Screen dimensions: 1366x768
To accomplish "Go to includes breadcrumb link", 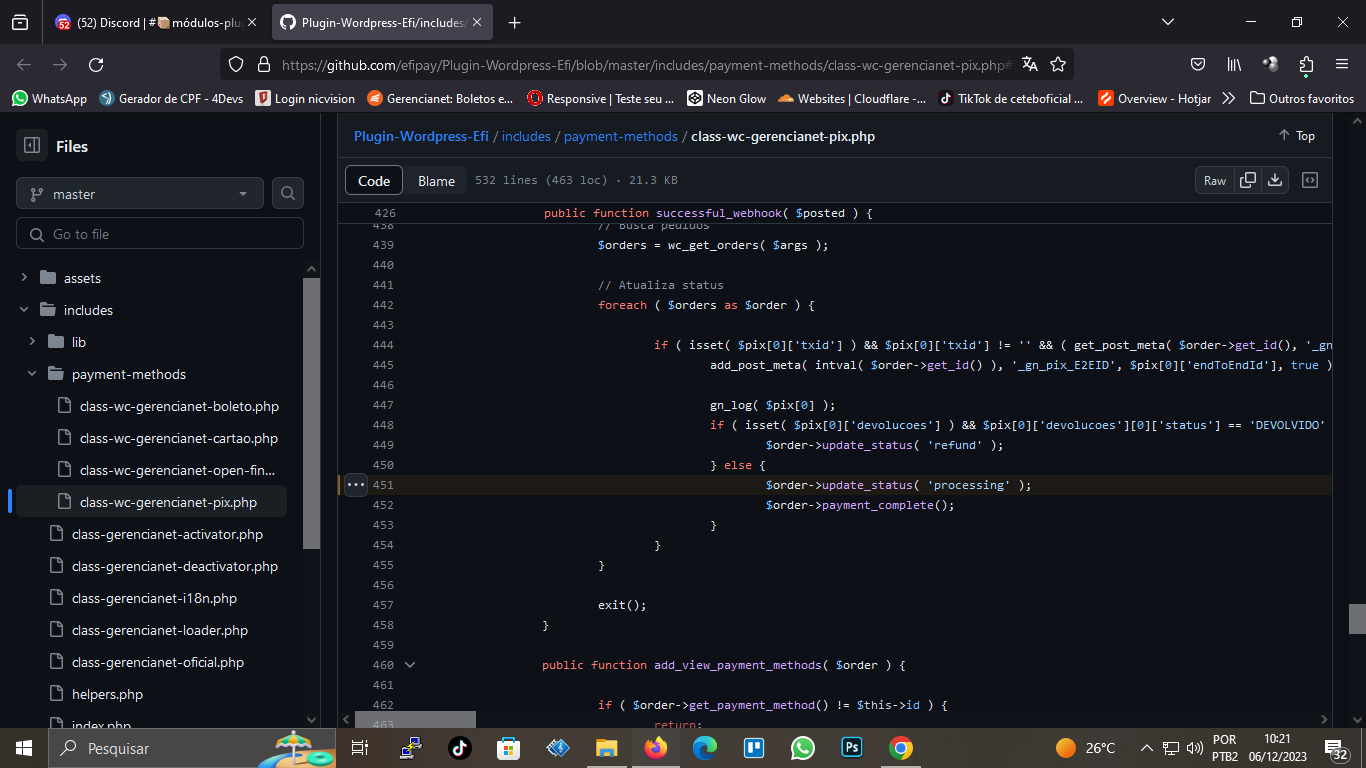I will point(526,136).
